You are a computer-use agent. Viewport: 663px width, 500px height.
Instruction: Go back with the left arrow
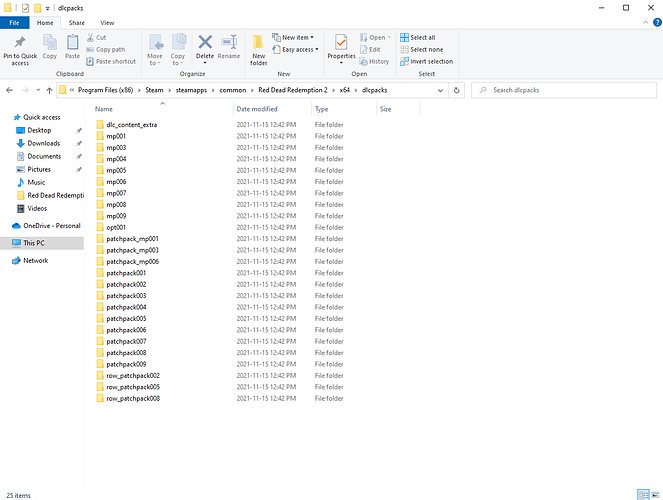[9, 90]
